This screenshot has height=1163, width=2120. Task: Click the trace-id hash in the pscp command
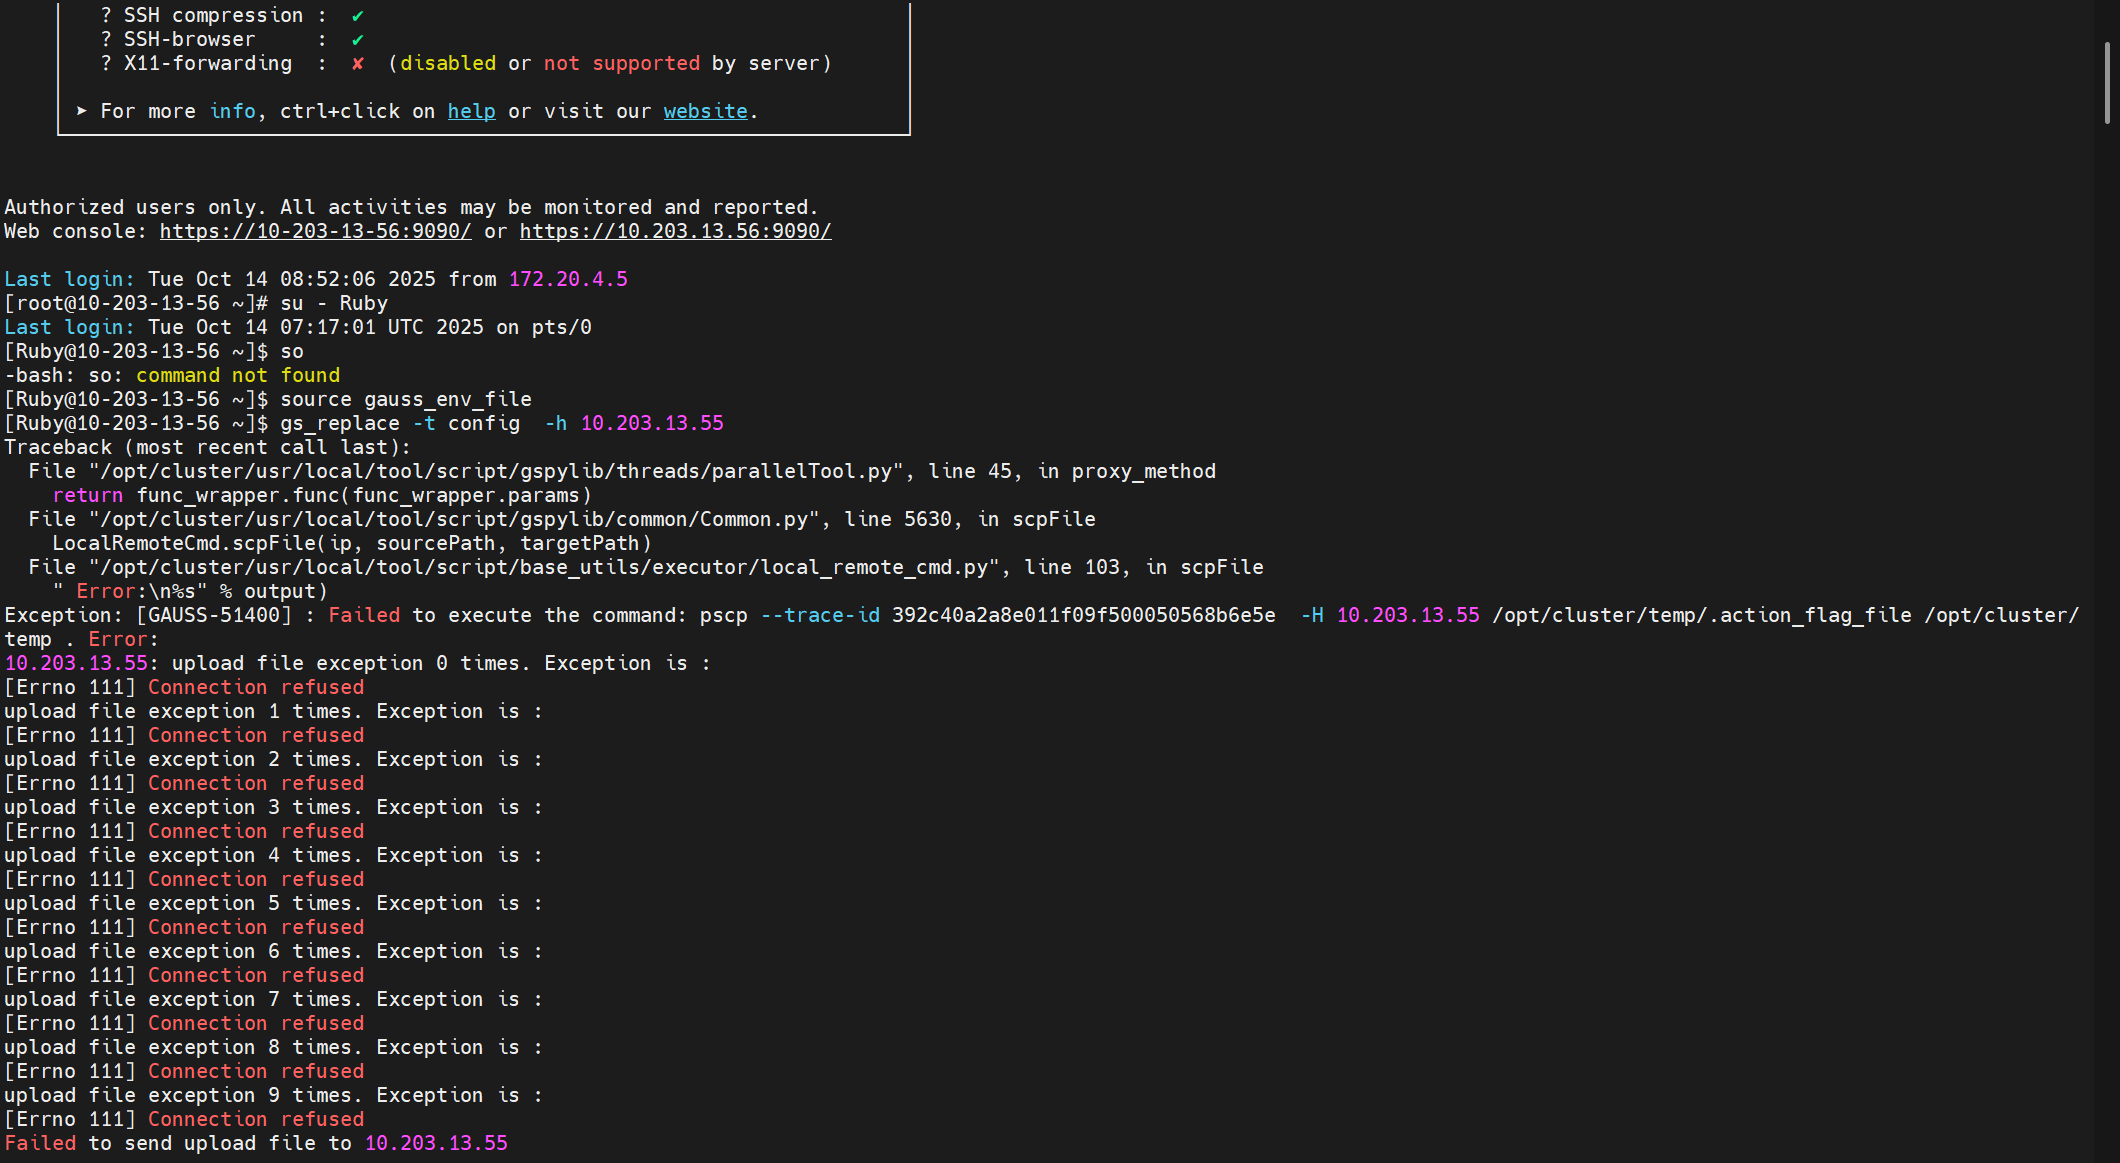coord(1083,616)
